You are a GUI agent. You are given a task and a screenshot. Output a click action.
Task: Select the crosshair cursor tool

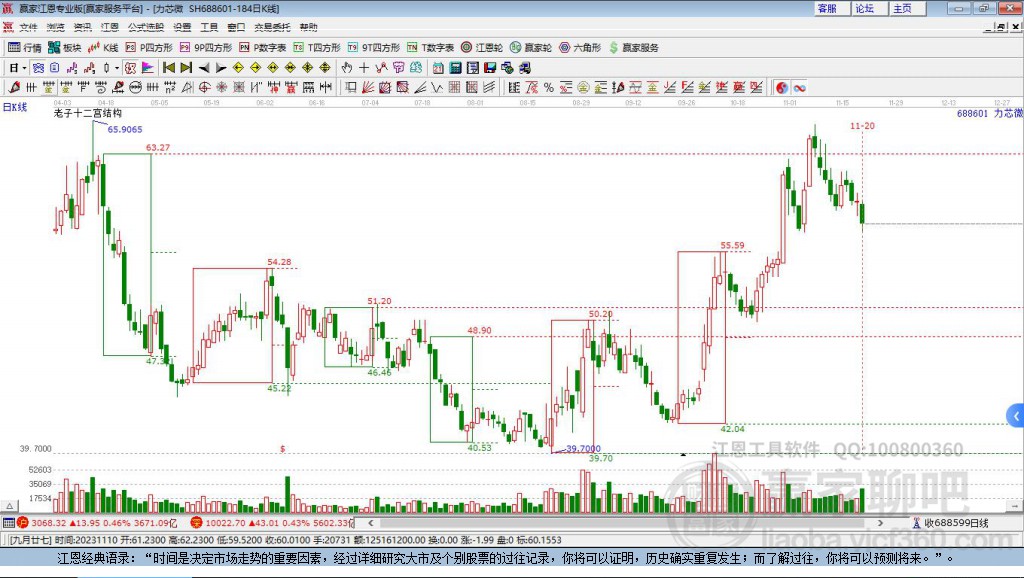pyautogui.click(x=364, y=67)
